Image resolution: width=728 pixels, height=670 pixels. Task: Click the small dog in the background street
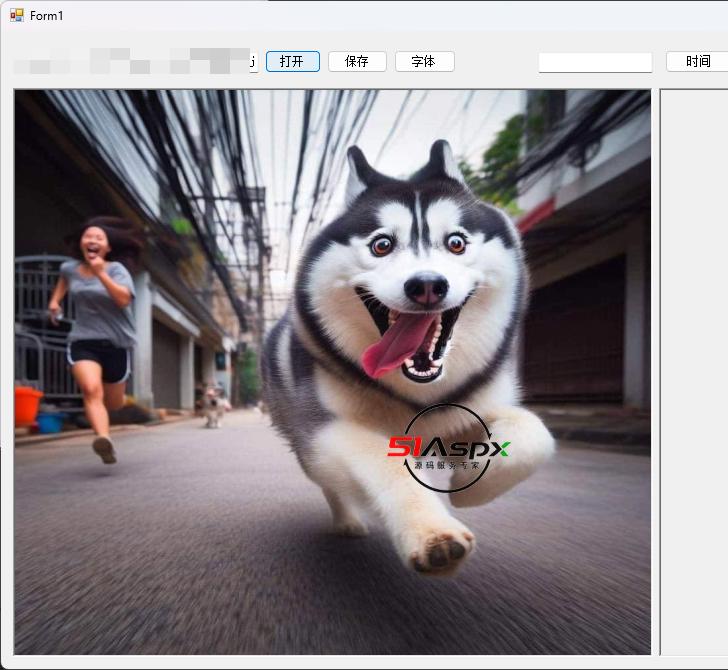click(x=212, y=403)
